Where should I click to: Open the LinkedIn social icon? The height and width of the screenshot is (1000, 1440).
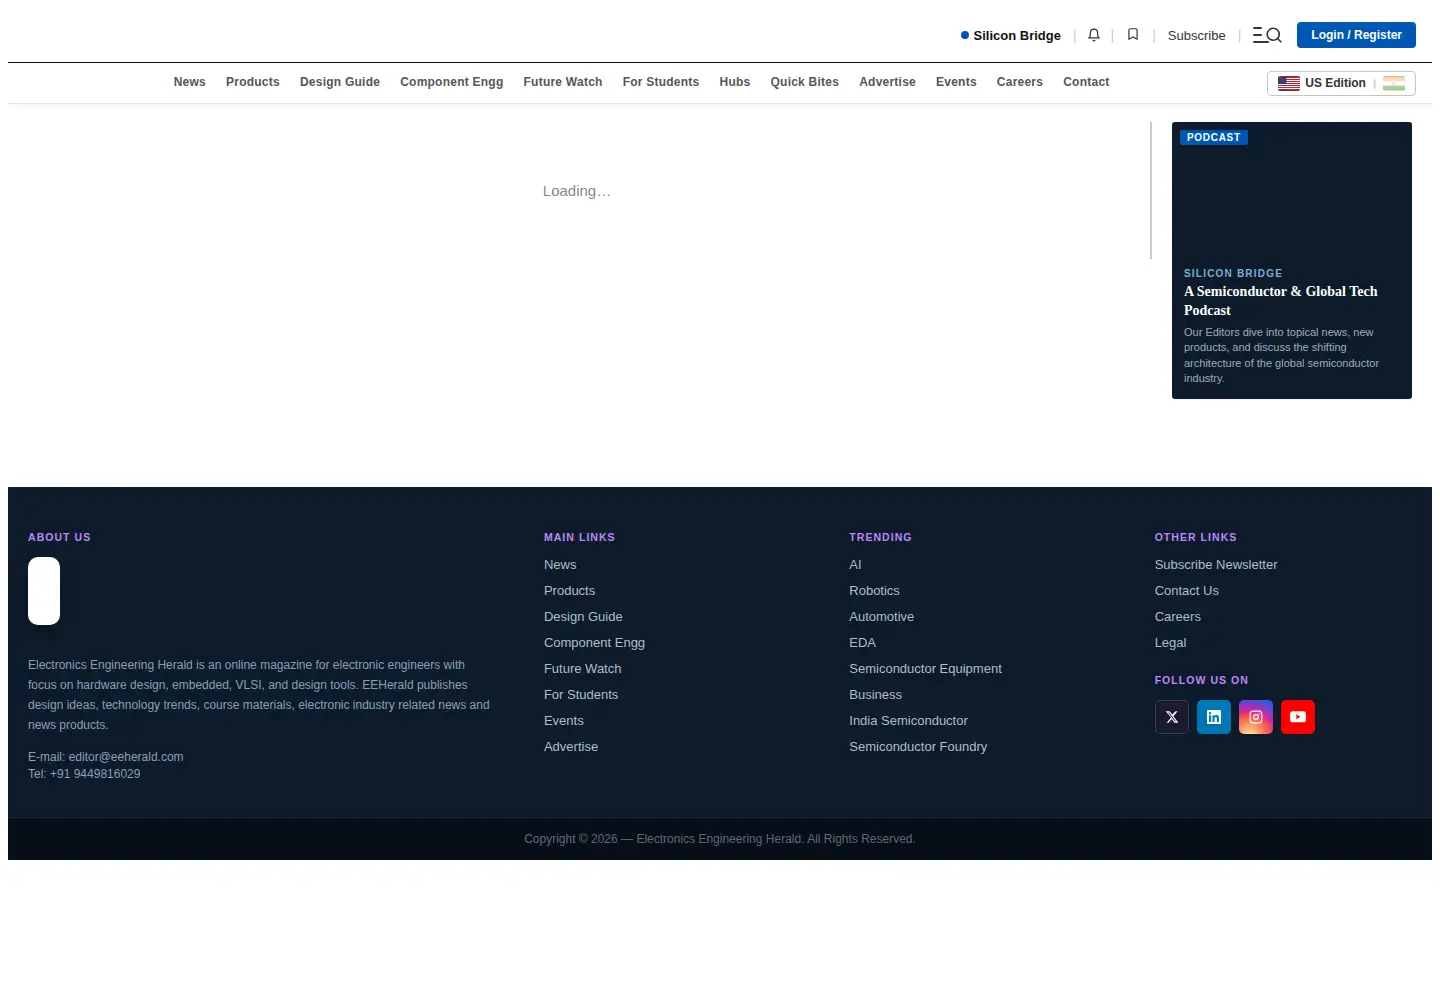tap(1214, 717)
